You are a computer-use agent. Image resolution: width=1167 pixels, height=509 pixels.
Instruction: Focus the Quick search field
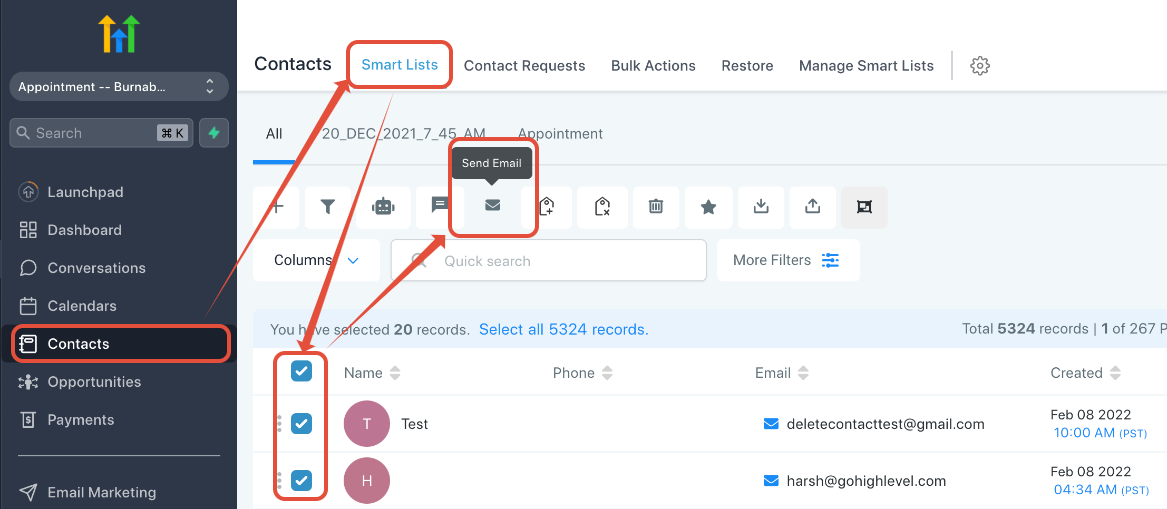pos(549,260)
